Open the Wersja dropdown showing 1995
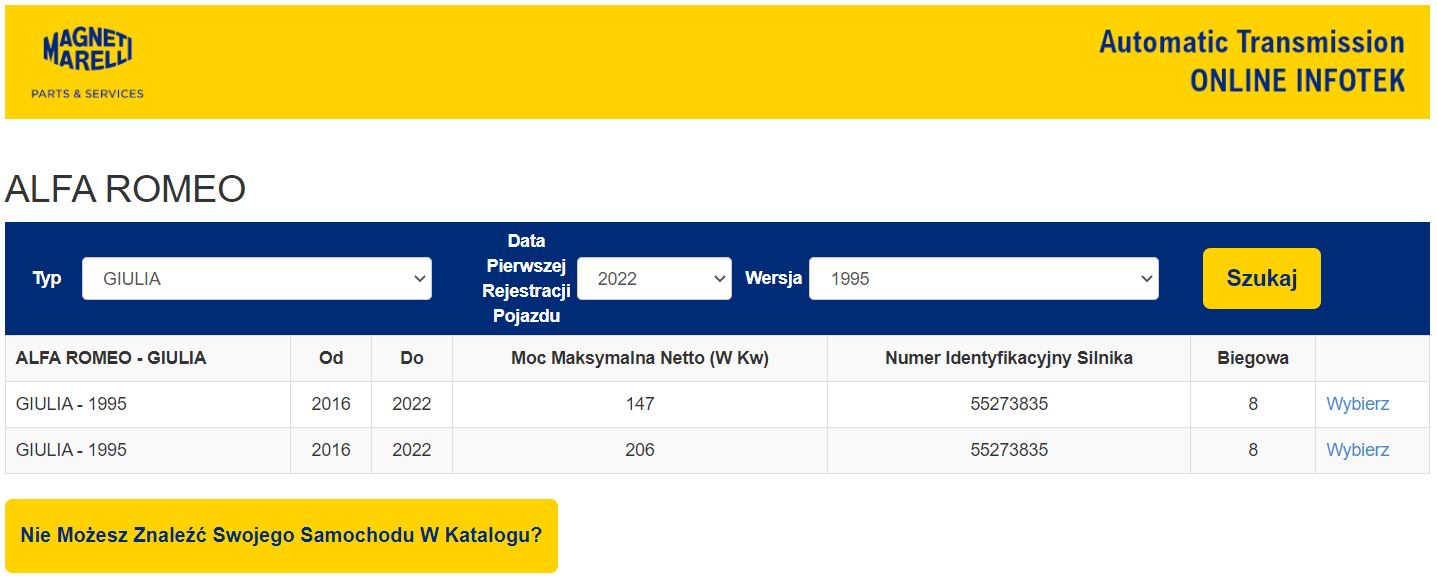 pos(983,279)
